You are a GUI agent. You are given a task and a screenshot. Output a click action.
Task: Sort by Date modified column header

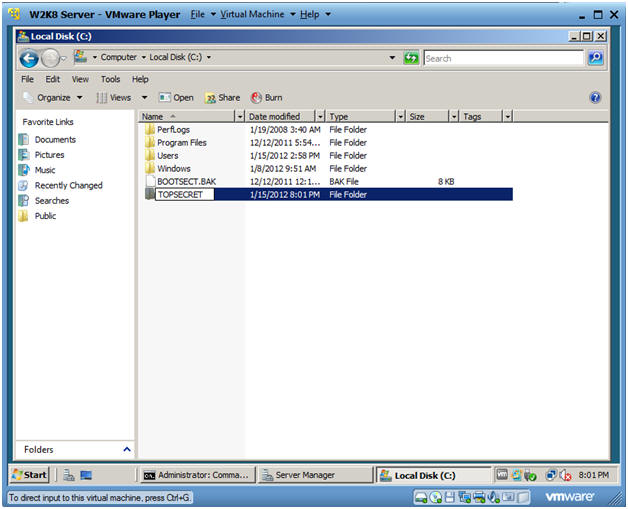[281, 117]
